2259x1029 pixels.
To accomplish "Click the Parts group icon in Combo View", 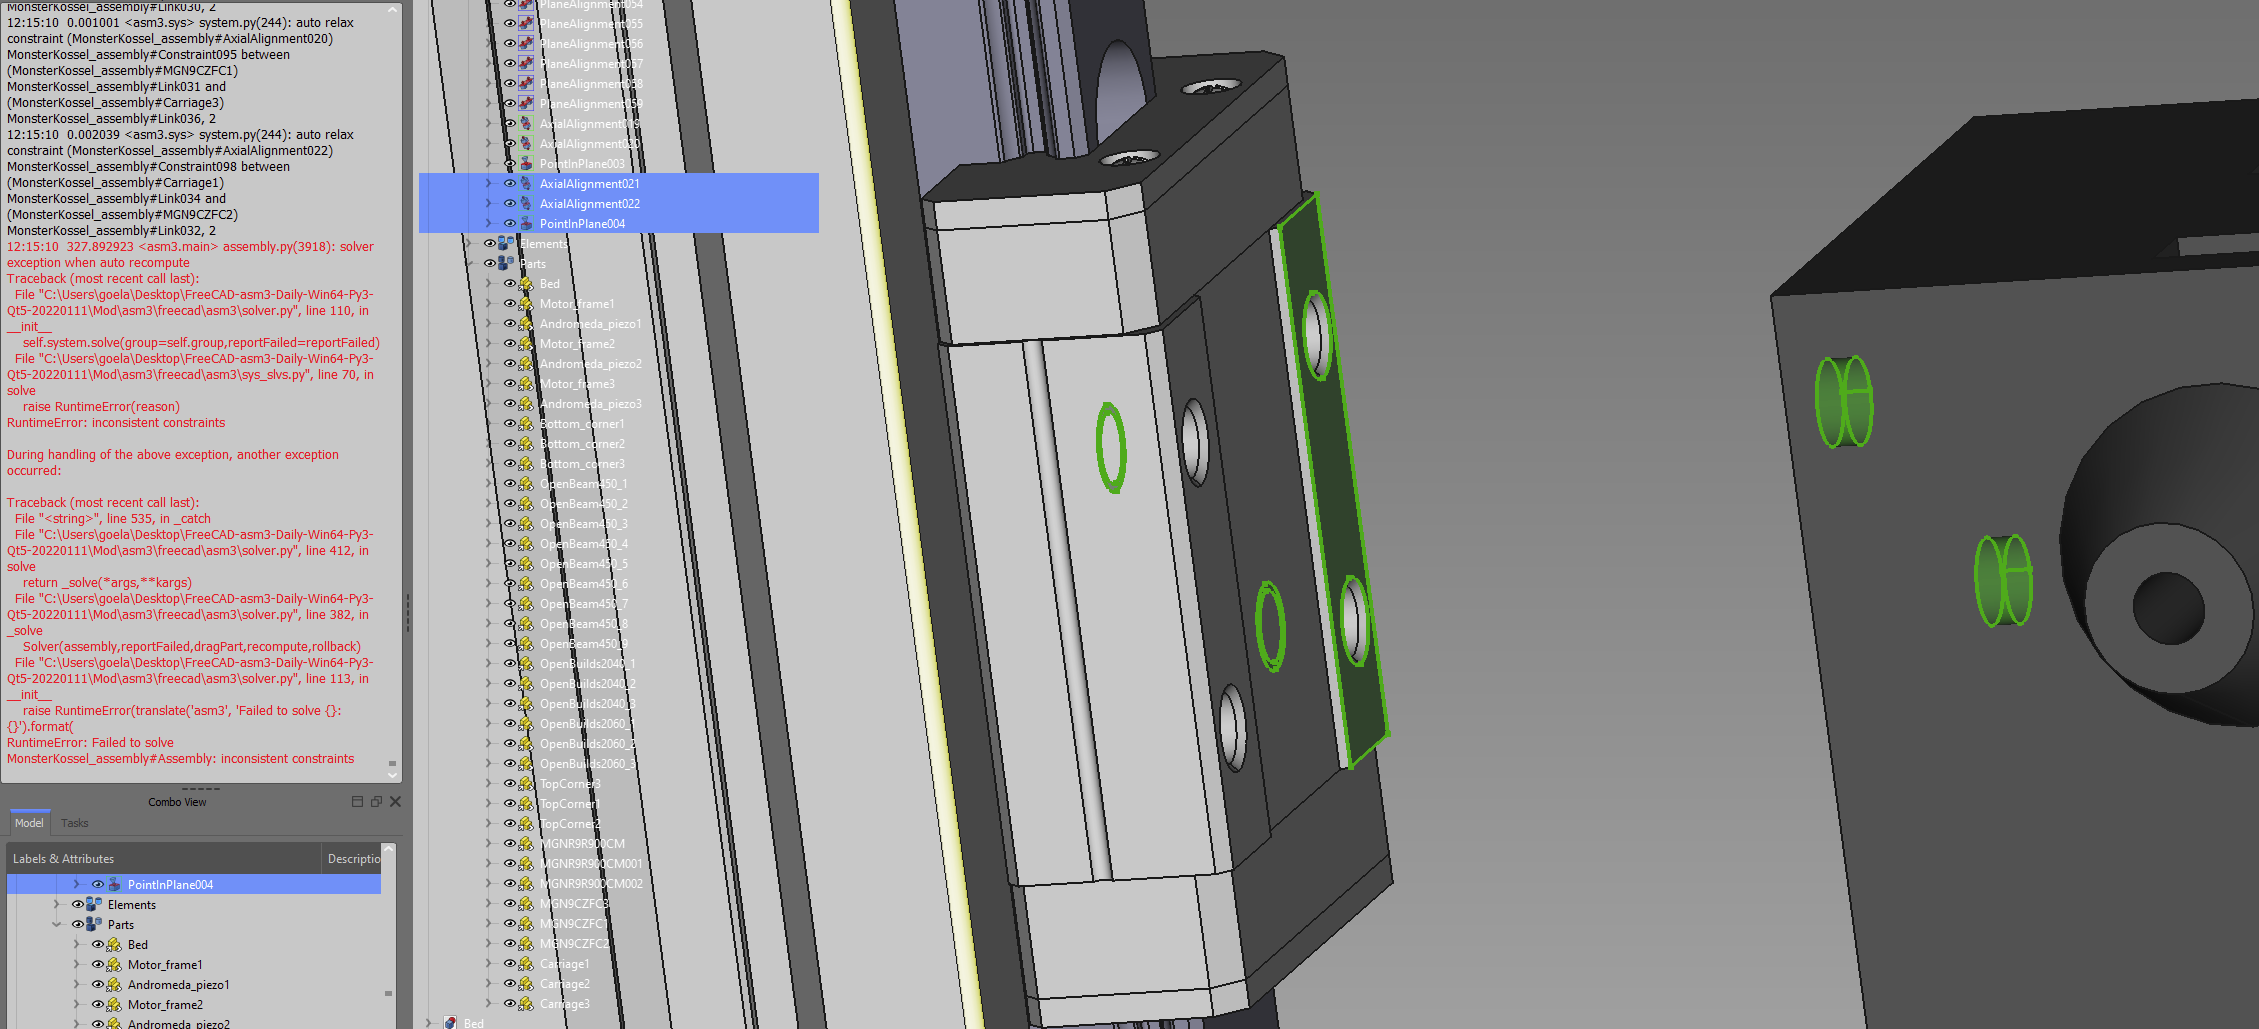I will coord(92,924).
